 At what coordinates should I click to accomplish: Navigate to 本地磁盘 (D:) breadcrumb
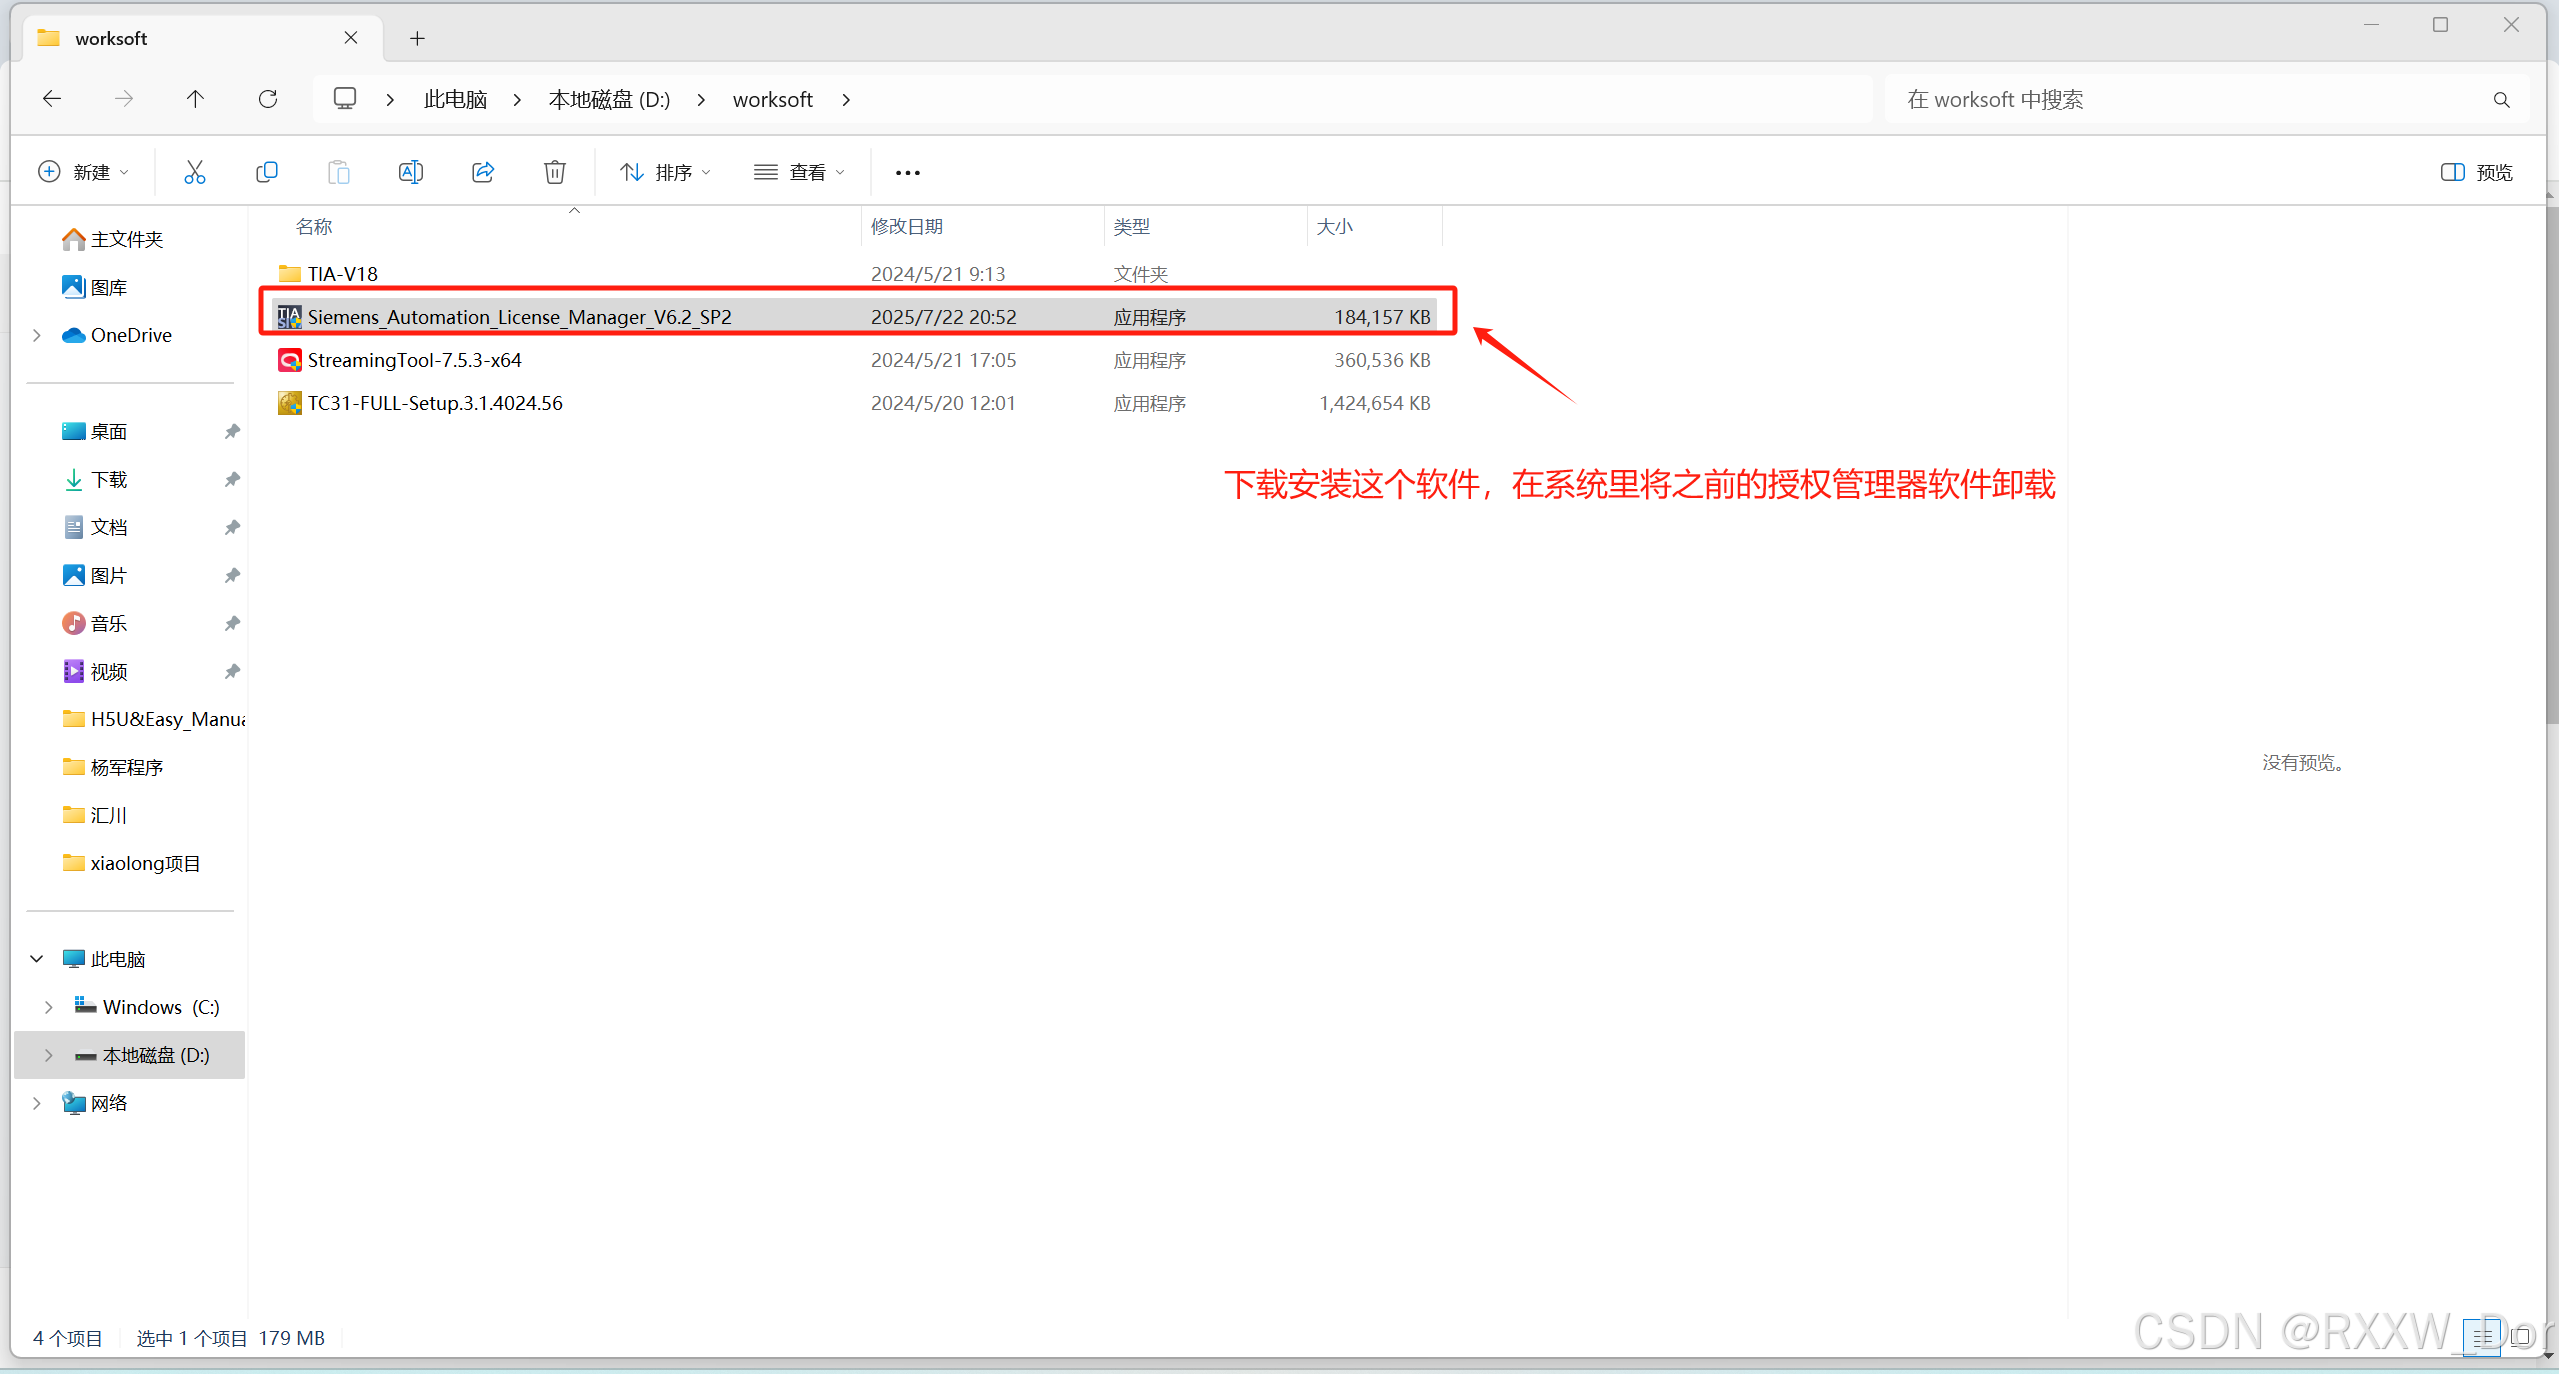(x=609, y=99)
